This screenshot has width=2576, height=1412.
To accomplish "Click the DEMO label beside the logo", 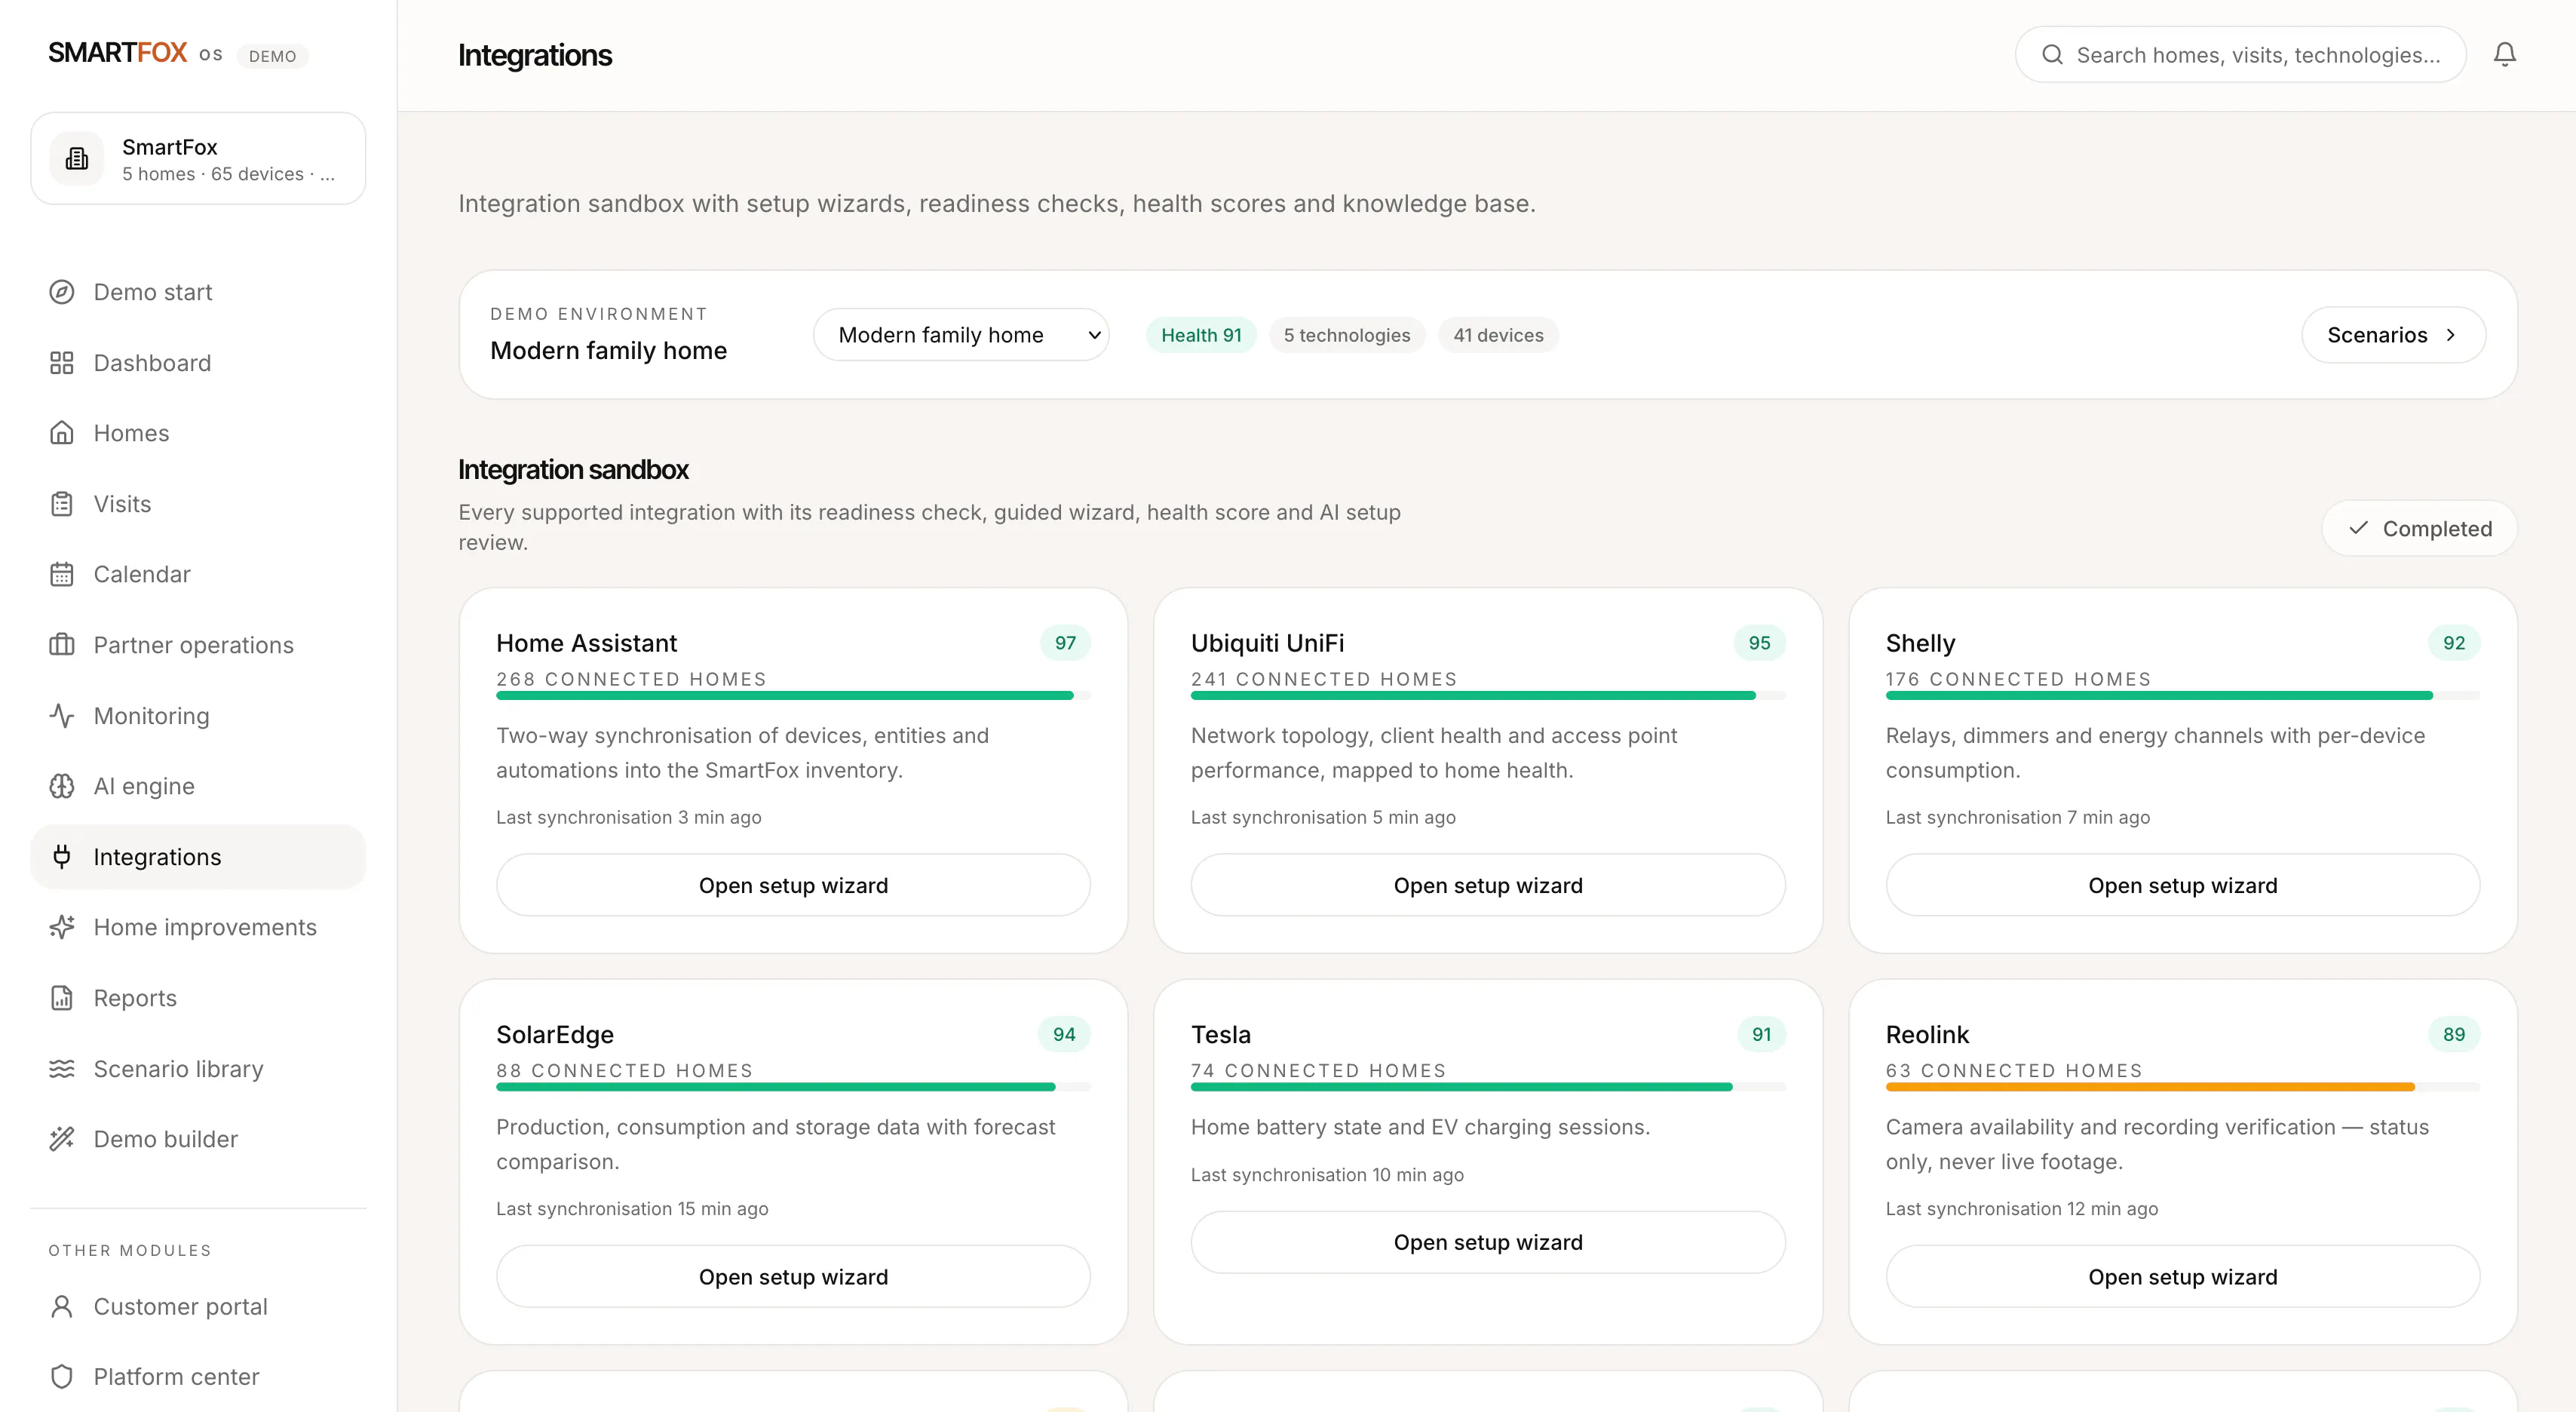I will [x=272, y=56].
